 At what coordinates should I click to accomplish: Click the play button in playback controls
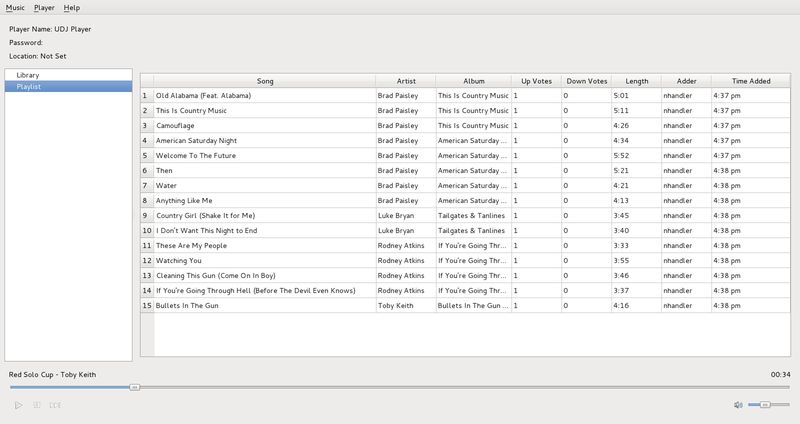[x=18, y=405]
